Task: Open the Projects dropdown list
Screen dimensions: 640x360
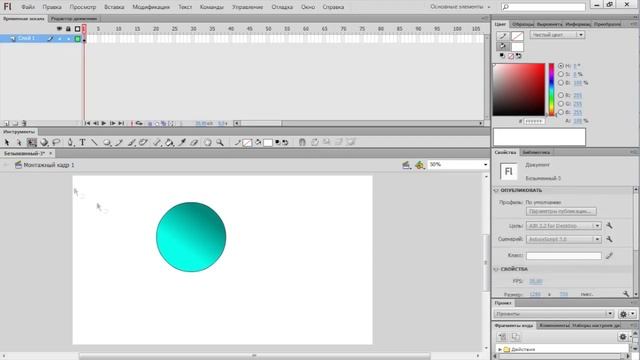Action: [553, 314]
